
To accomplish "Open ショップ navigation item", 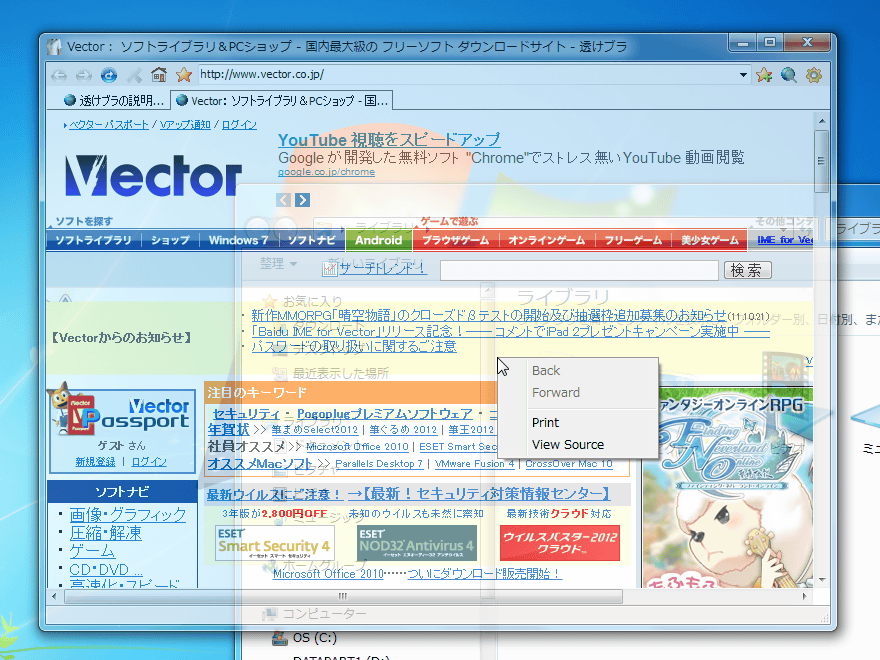I will [170, 240].
